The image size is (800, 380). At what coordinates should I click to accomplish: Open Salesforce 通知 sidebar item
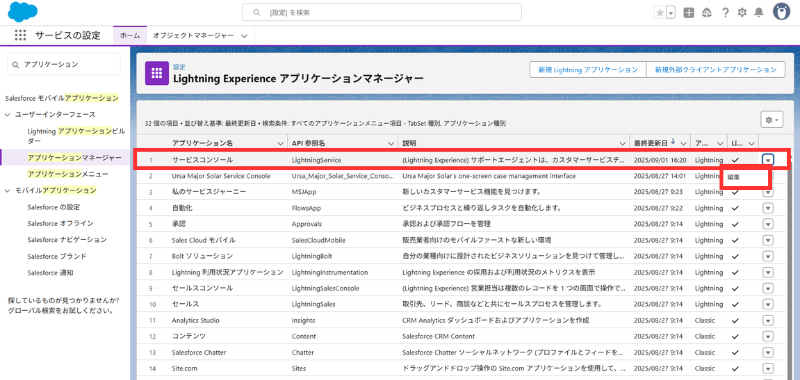coord(51,273)
